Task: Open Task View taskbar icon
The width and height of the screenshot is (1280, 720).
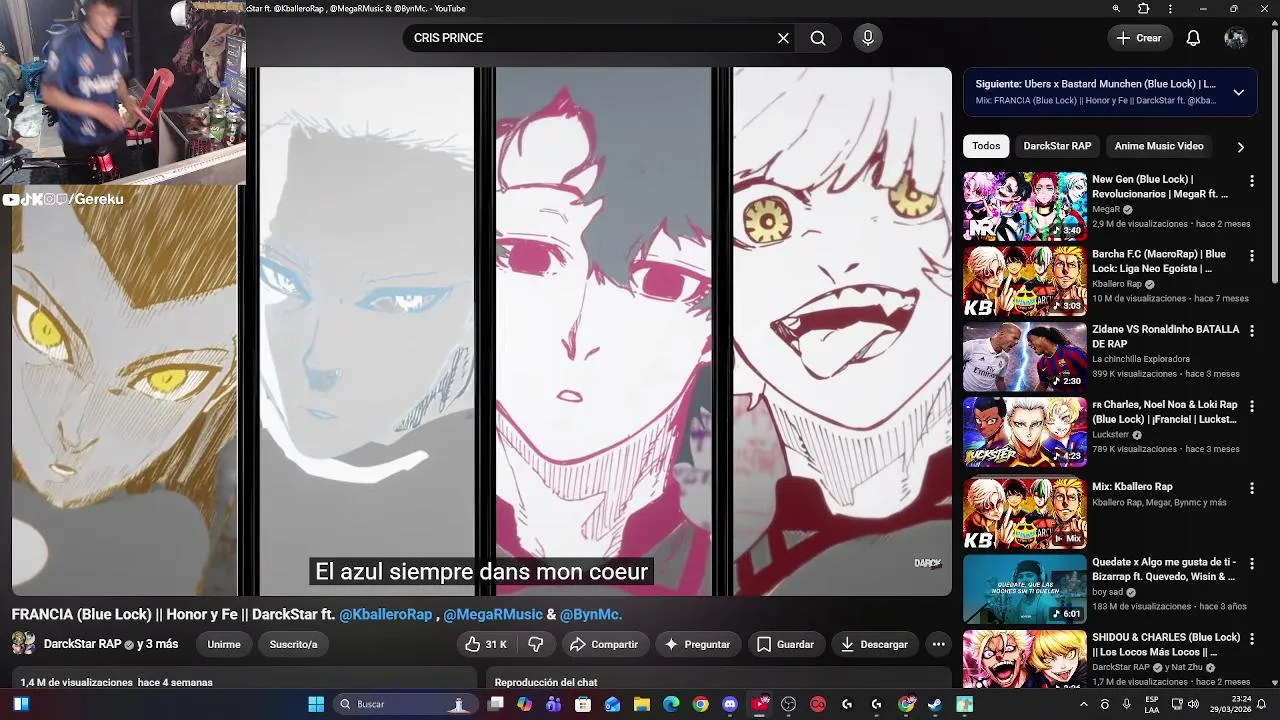Action: [495, 704]
